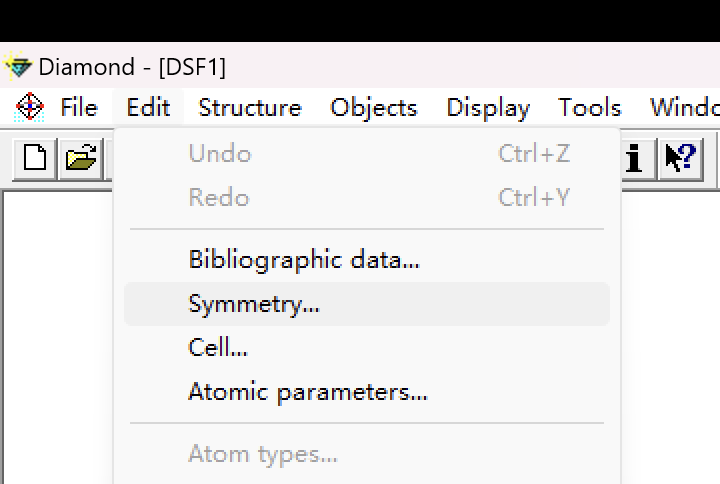Viewport: 720px width, 484px height.
Task: Open the Window menu
Action: point(686,107)
